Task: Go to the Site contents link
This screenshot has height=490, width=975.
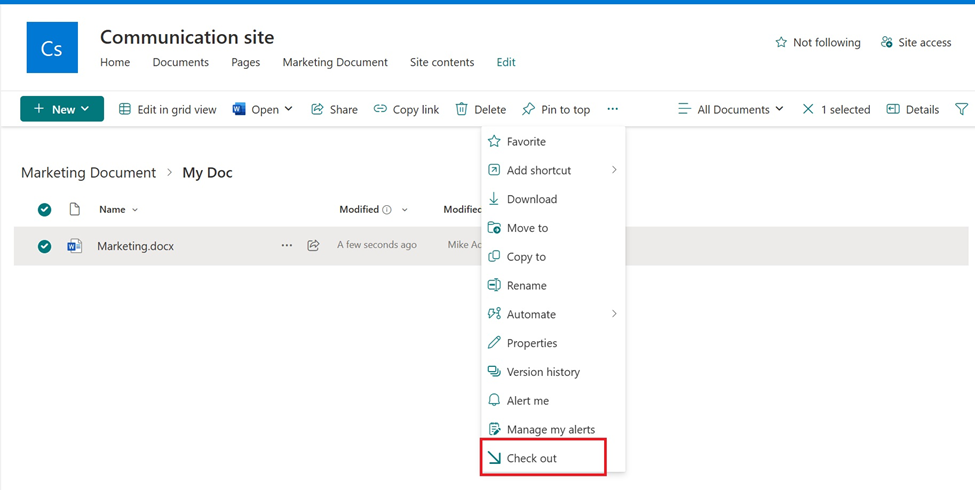Action: tap(442, 62)
